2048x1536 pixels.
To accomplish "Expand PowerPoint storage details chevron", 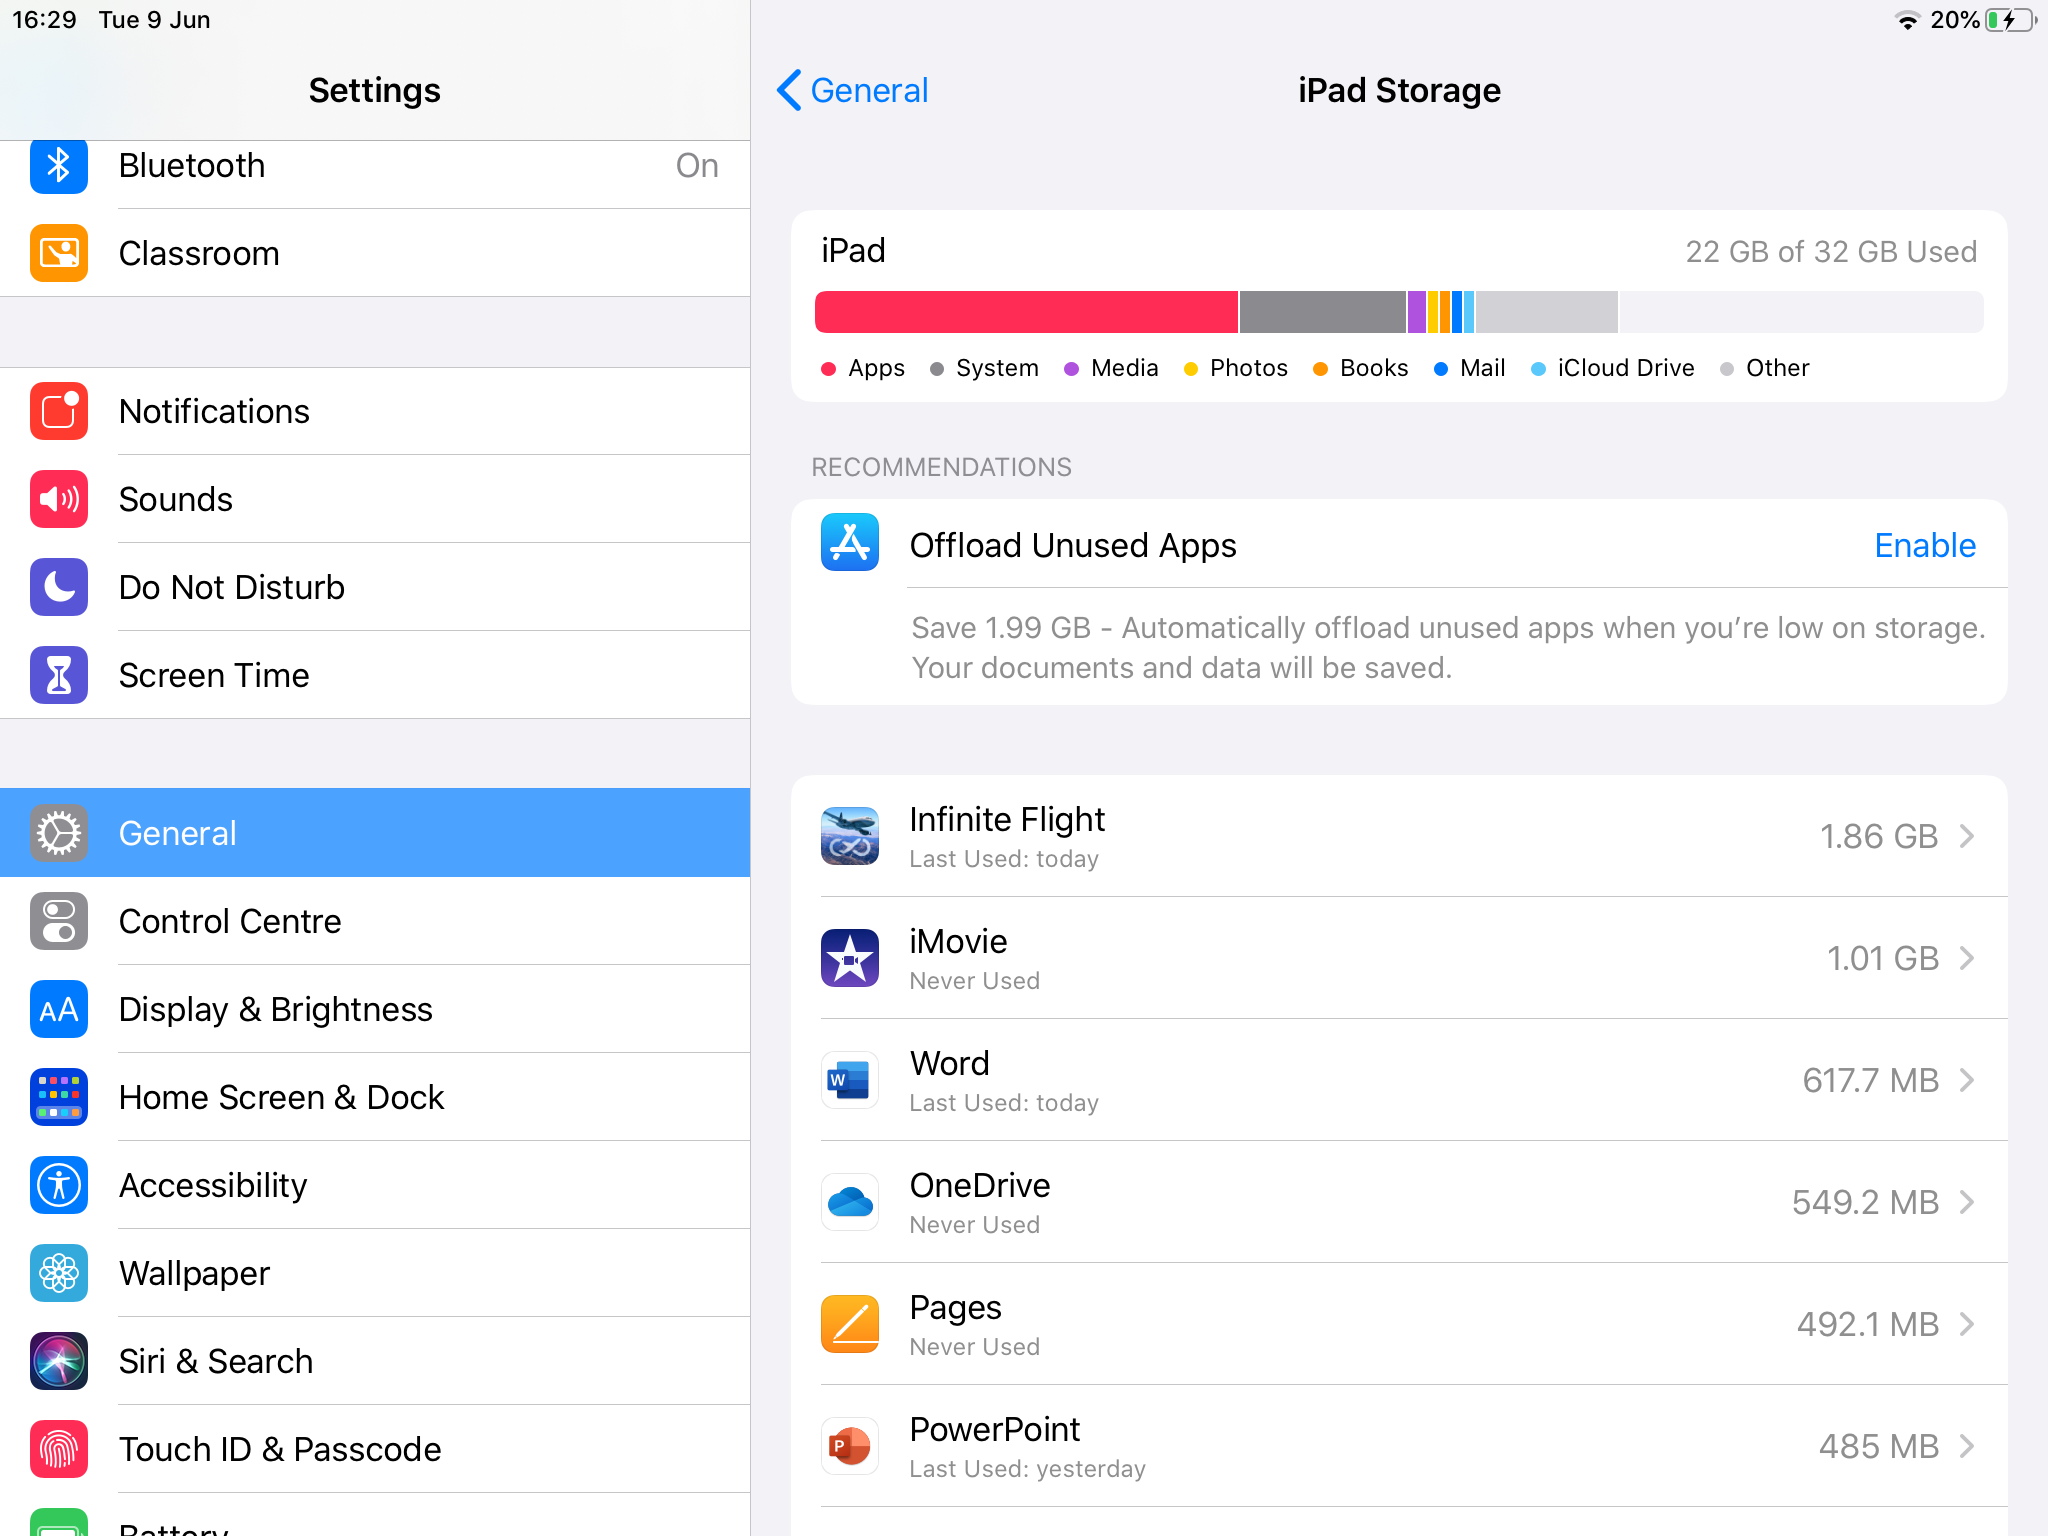I will tap(1966, 1446).
